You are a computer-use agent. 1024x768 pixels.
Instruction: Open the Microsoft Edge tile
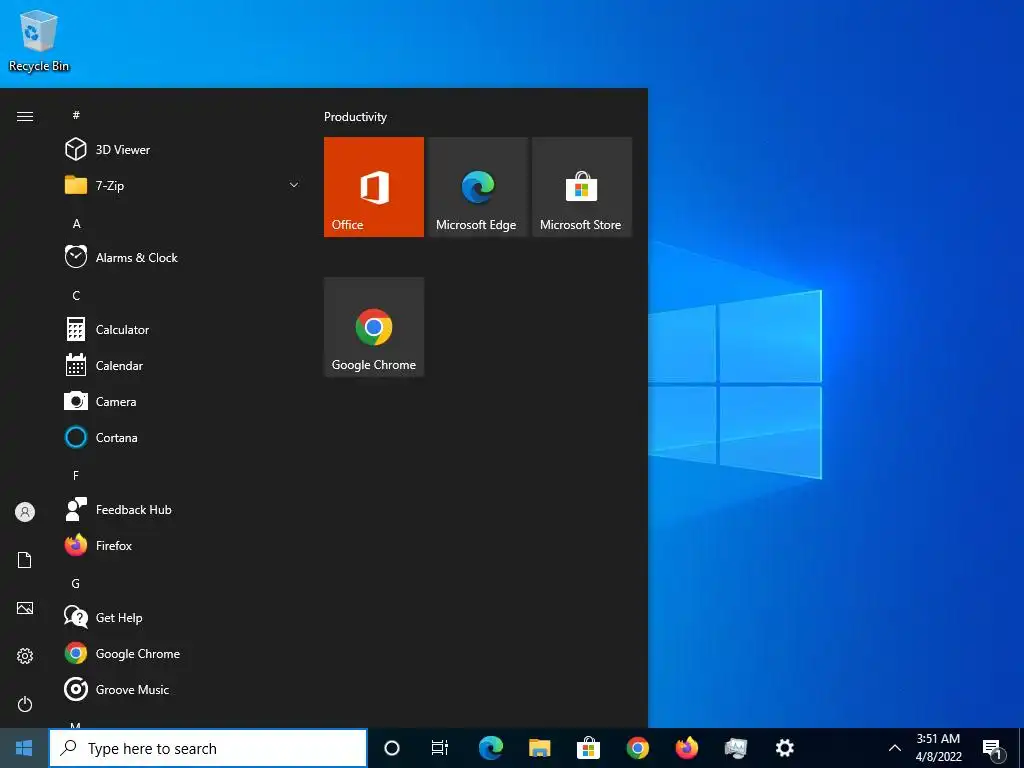point(477,187)
